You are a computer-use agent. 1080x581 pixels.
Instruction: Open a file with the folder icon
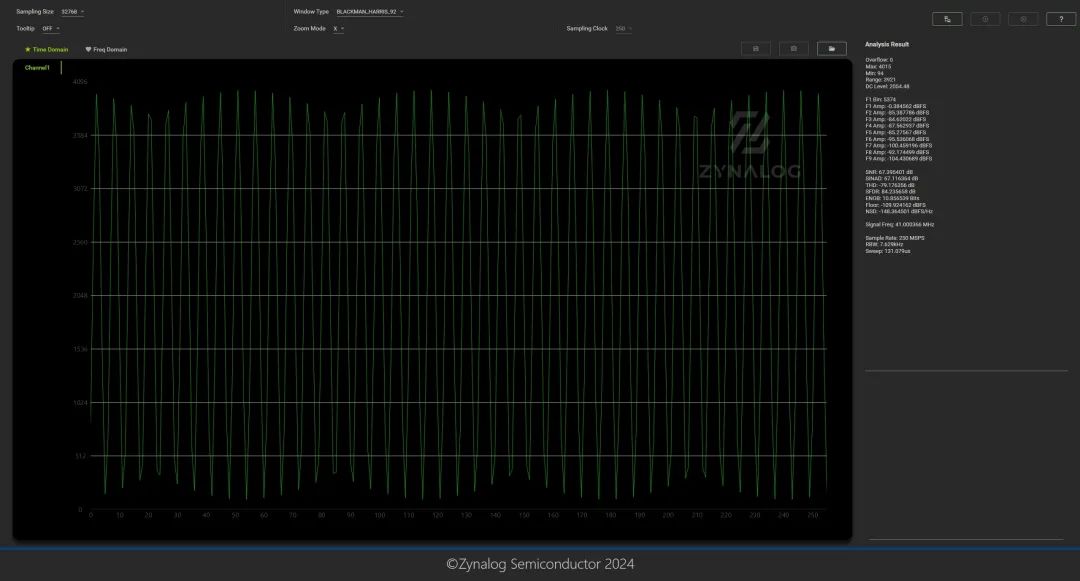coord(832,48)
